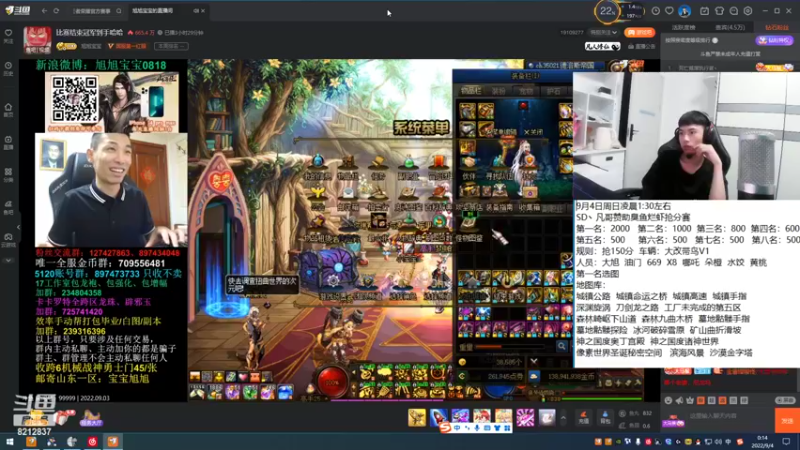Click the crown icon in the chat toolbar

click(x=690, y=401)
